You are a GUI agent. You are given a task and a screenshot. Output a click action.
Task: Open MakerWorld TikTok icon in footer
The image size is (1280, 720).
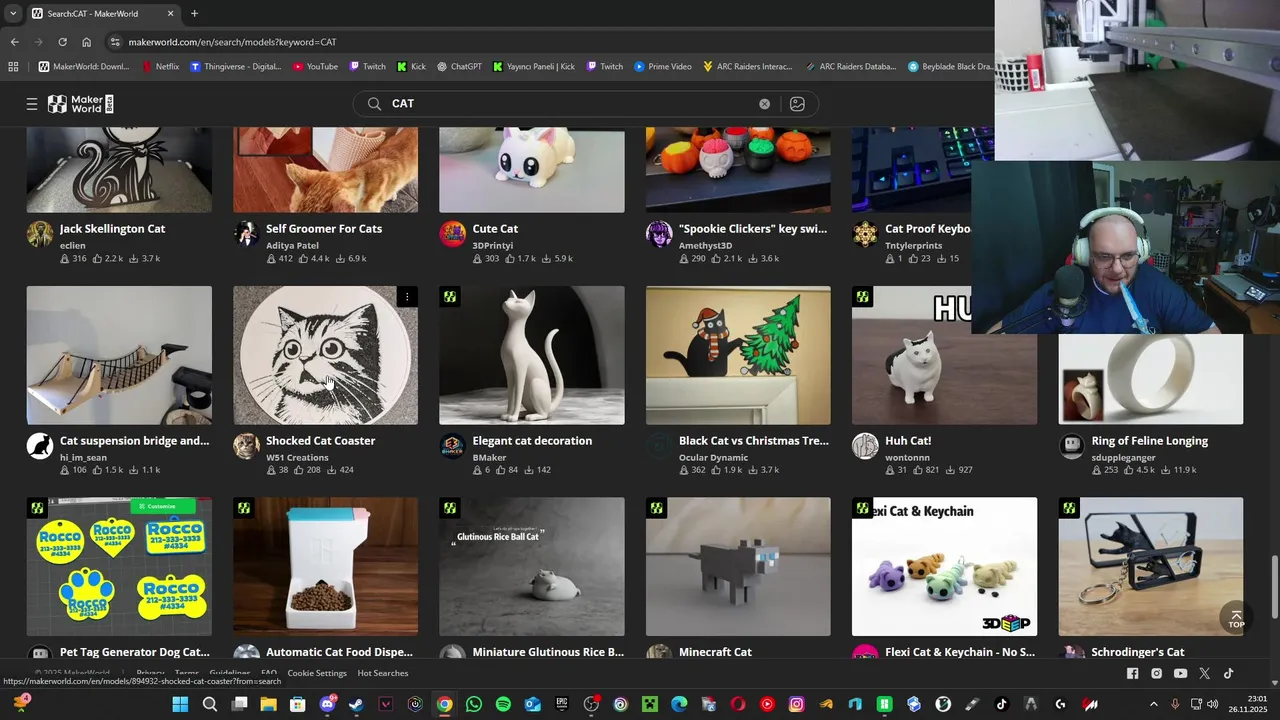click(x=1228, y=674)
